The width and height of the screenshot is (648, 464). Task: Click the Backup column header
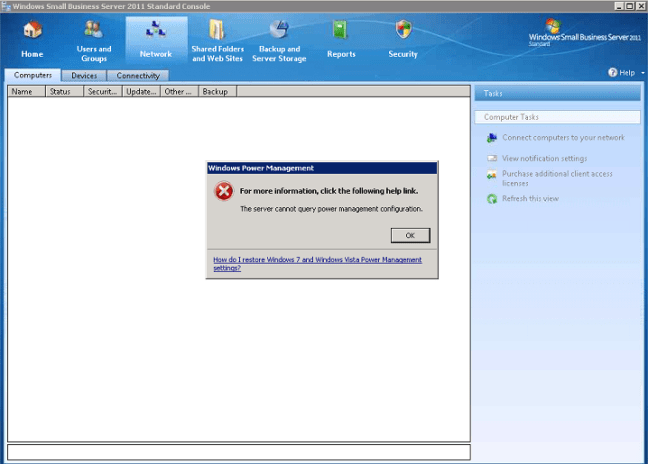click(x=217, y=91)
